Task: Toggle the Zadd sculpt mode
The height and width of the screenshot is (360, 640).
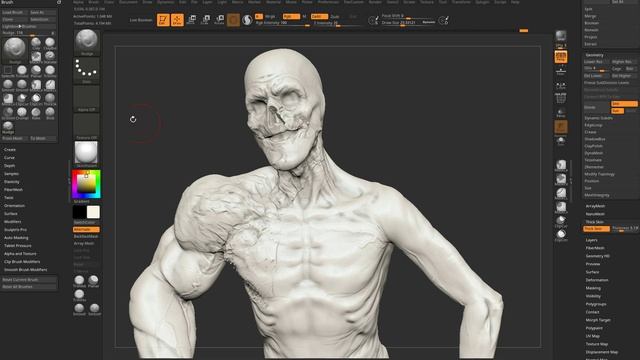Action: click(x=319, y=16)
